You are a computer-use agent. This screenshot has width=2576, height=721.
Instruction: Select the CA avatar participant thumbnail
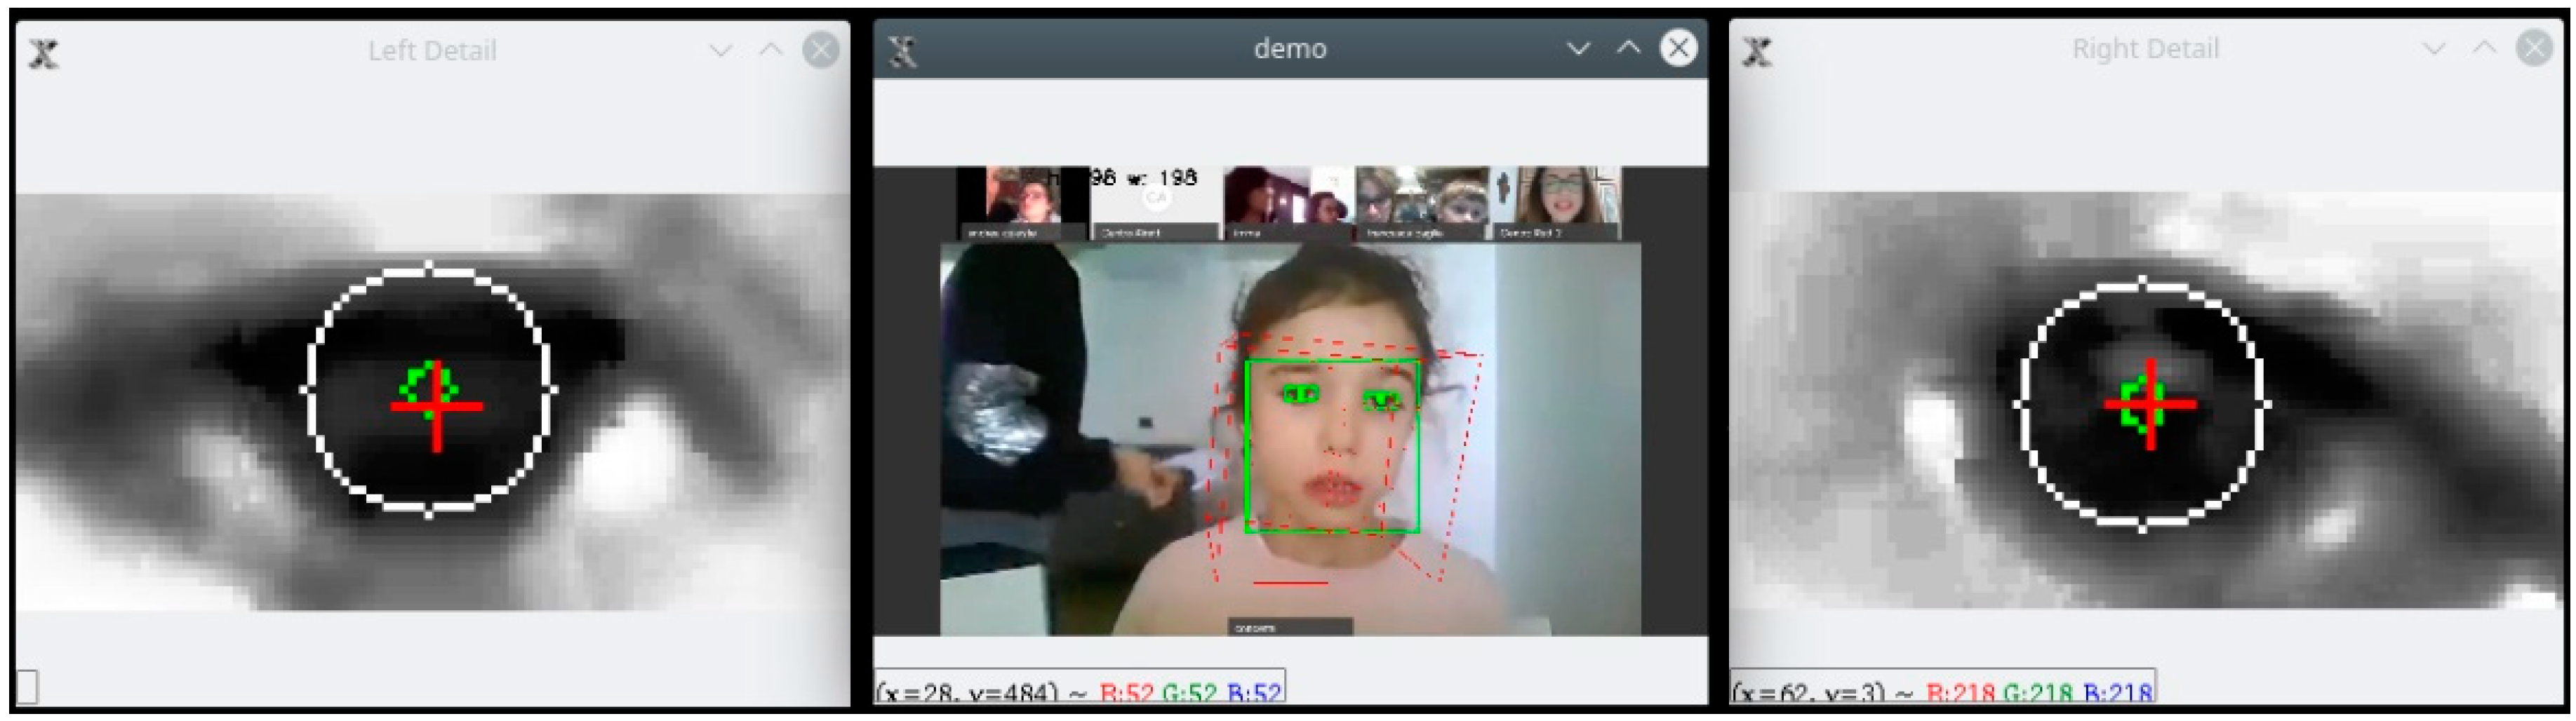pos(1155,203)
